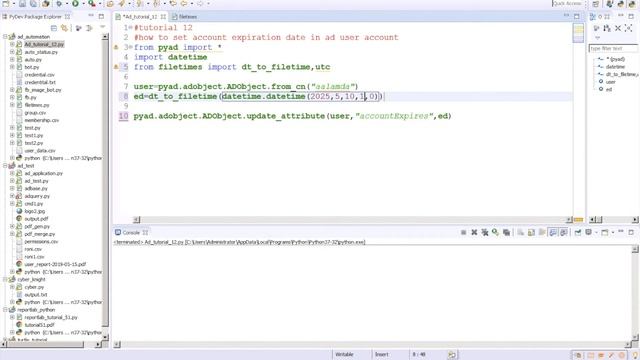Collapse the ad_test project node
The image size is (640, 360).
tap(5, 166)
